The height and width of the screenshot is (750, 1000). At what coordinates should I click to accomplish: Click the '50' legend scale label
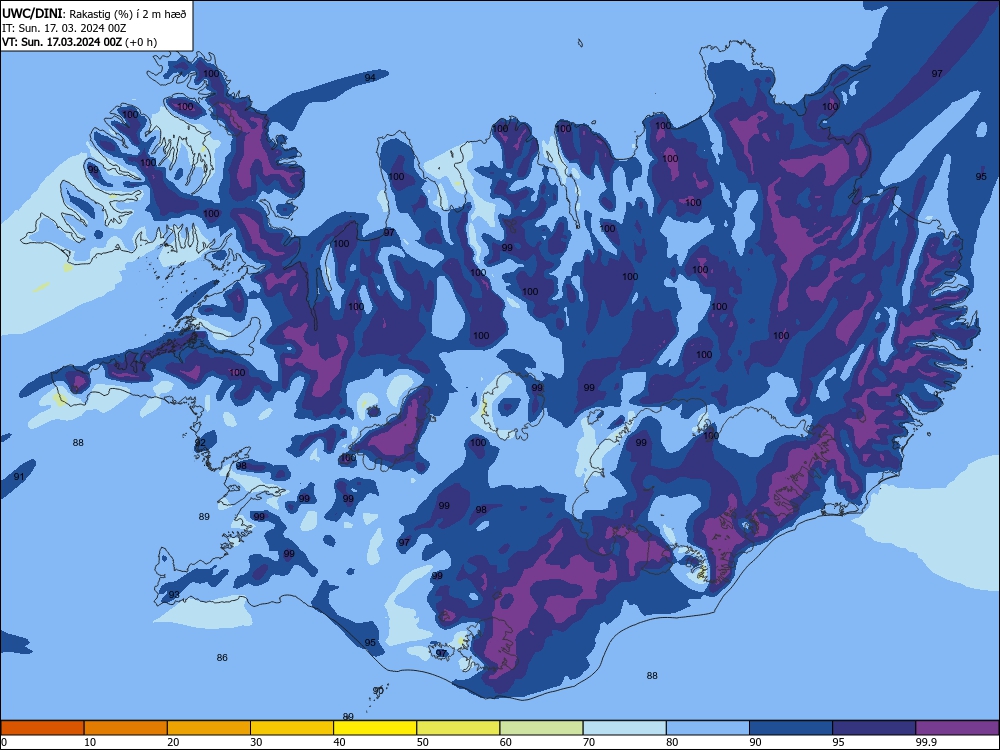click(x=423, y=742)
